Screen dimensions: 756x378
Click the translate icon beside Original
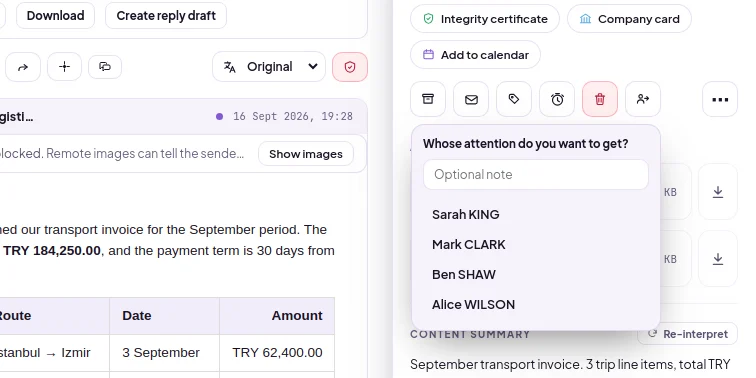[230, 67]
